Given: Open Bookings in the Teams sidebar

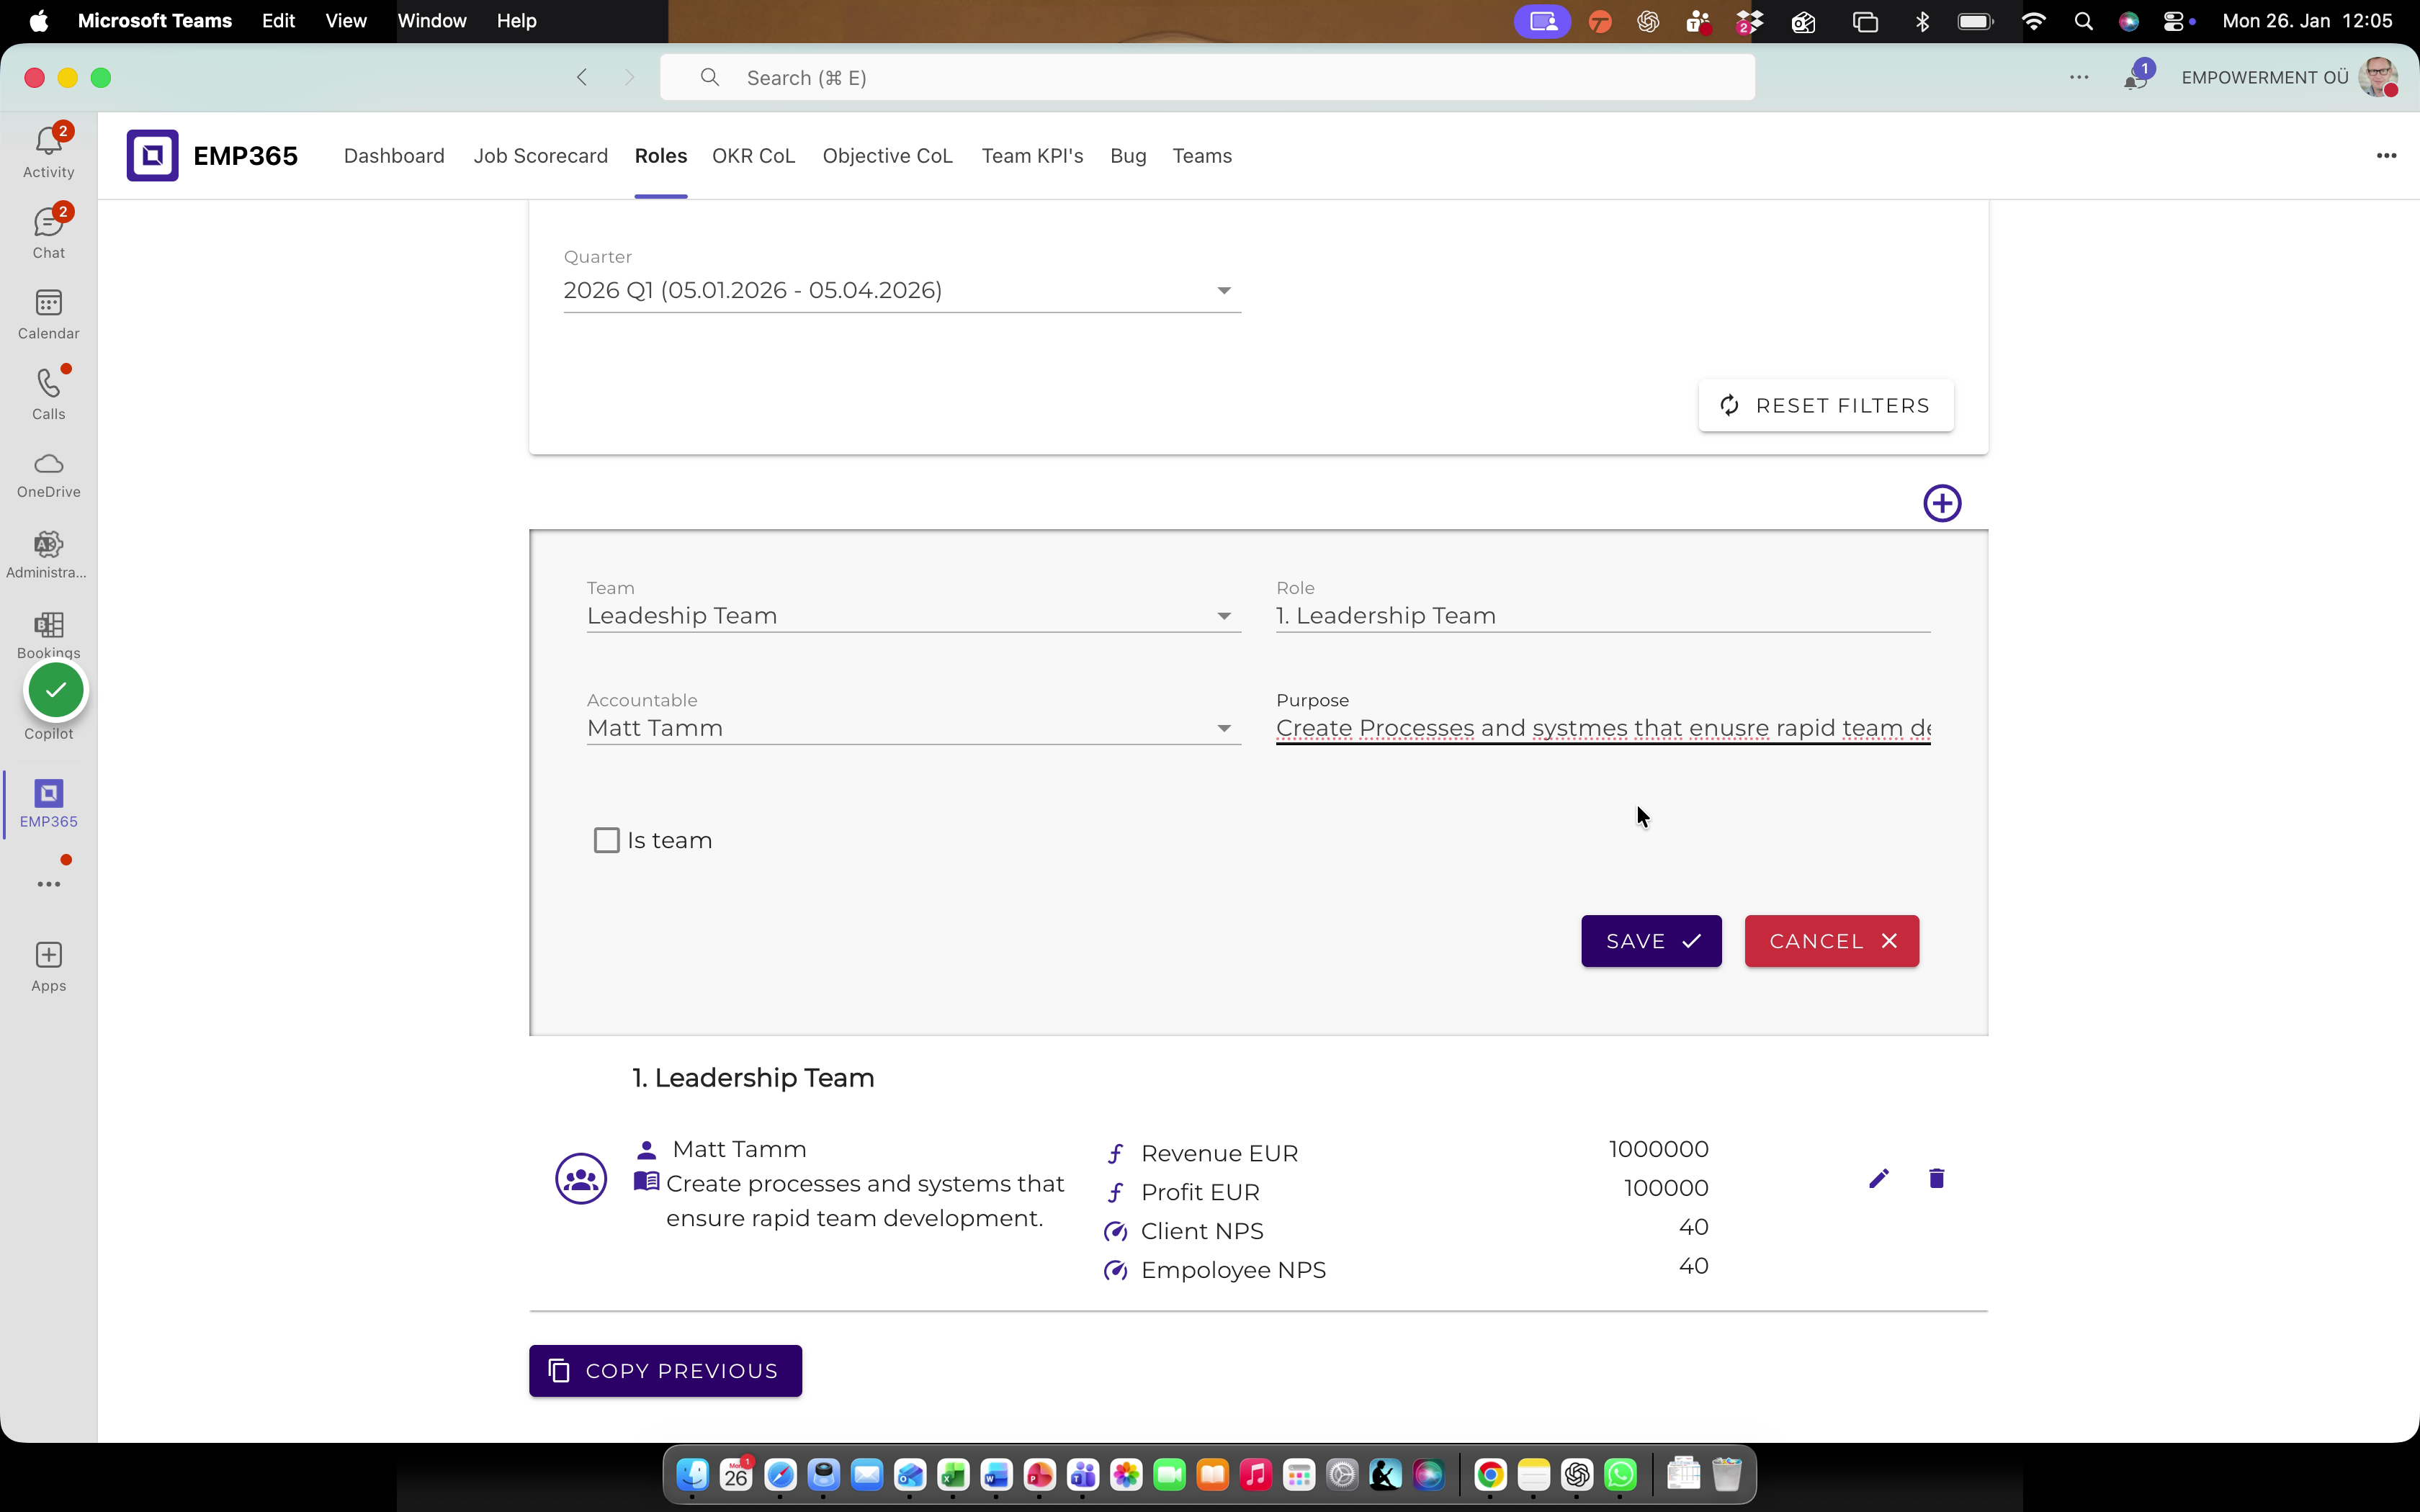Looking at the screenshot, I should (48, 635).
